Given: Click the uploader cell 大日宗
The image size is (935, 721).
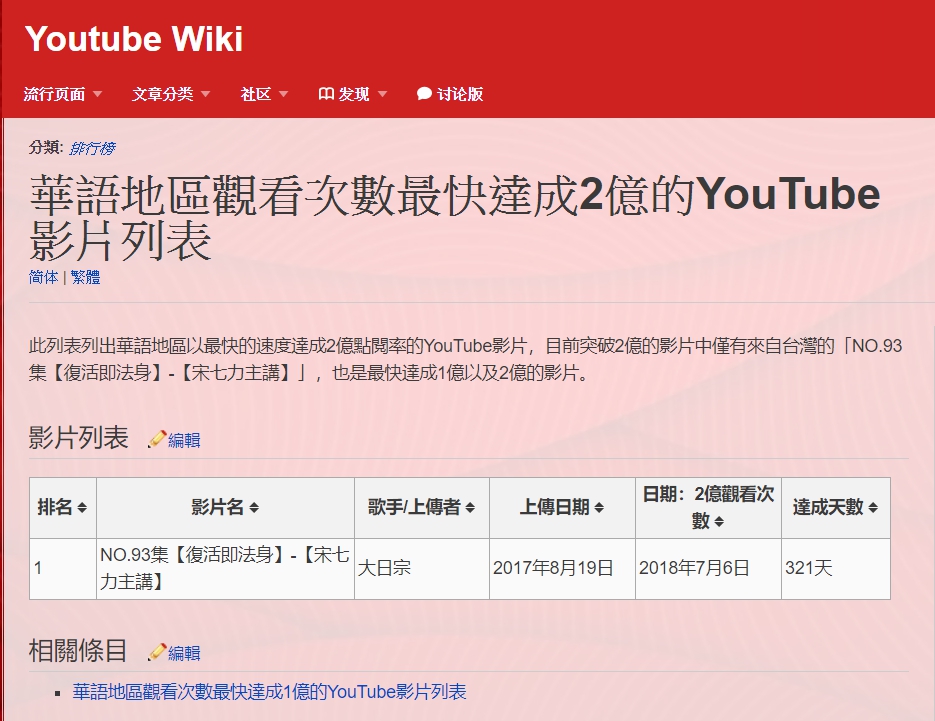Looking at the screenshot, I should (x=422, y=568).
